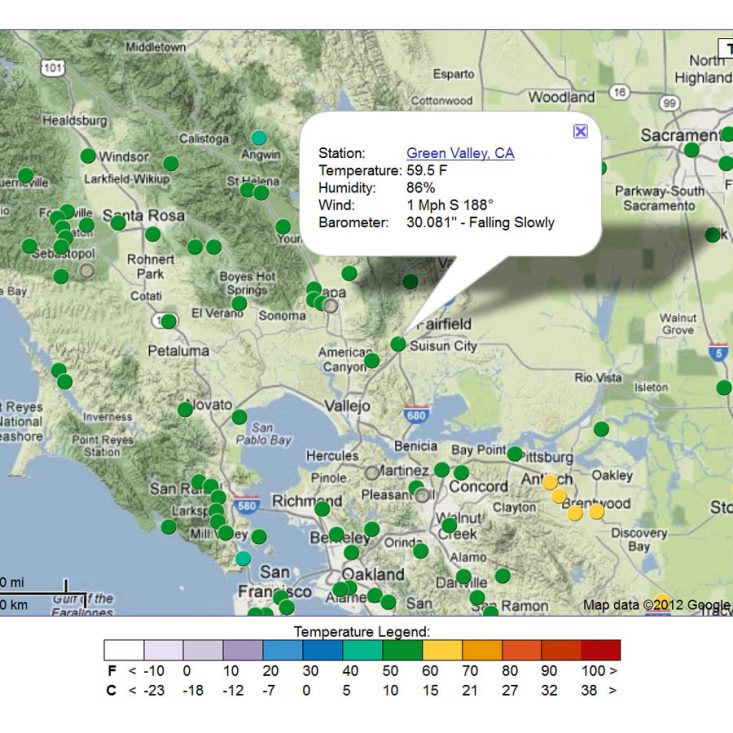Select the US 101 highway shield near Middletown
The height and width of the screenshot is (733, 733).
coord(52,68)
